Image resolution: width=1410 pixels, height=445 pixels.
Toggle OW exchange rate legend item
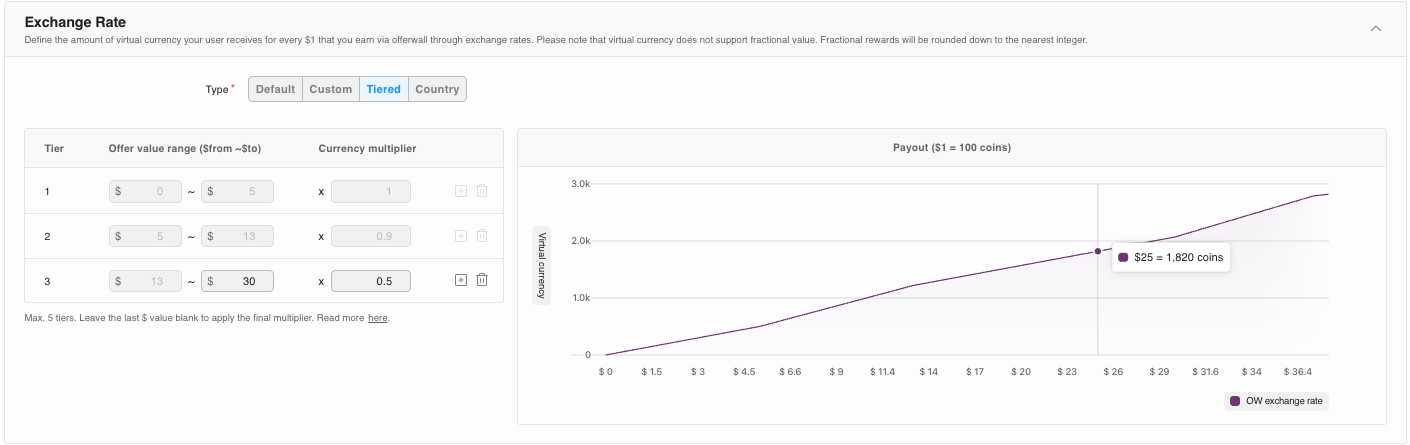click(1278, 401)
